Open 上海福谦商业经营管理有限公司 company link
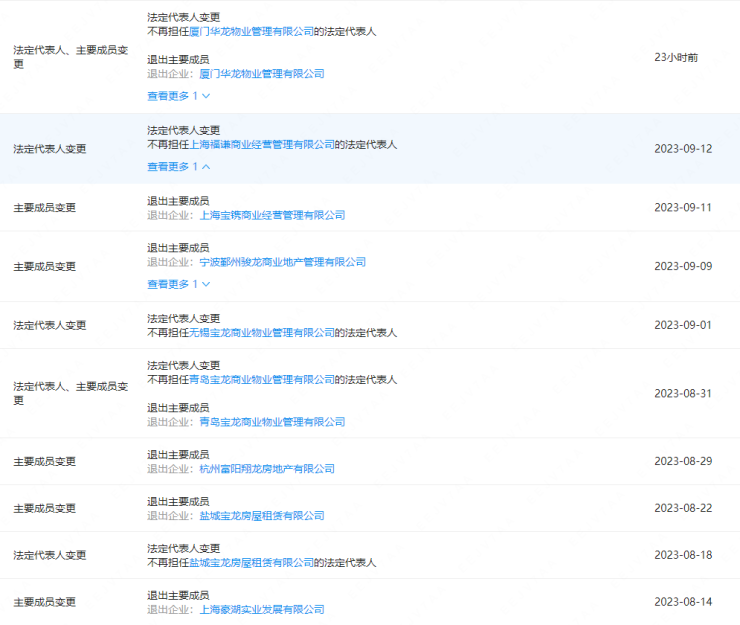740x625 pixels. click(261, 144)
